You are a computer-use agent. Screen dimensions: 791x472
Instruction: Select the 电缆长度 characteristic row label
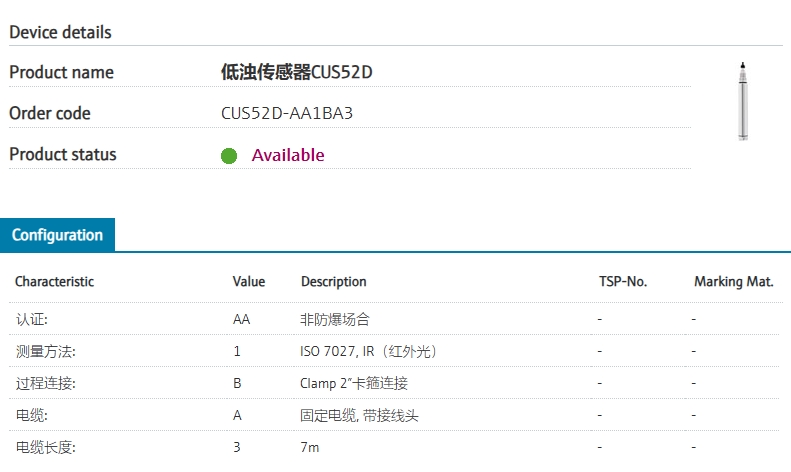click(x=46, y=447)
